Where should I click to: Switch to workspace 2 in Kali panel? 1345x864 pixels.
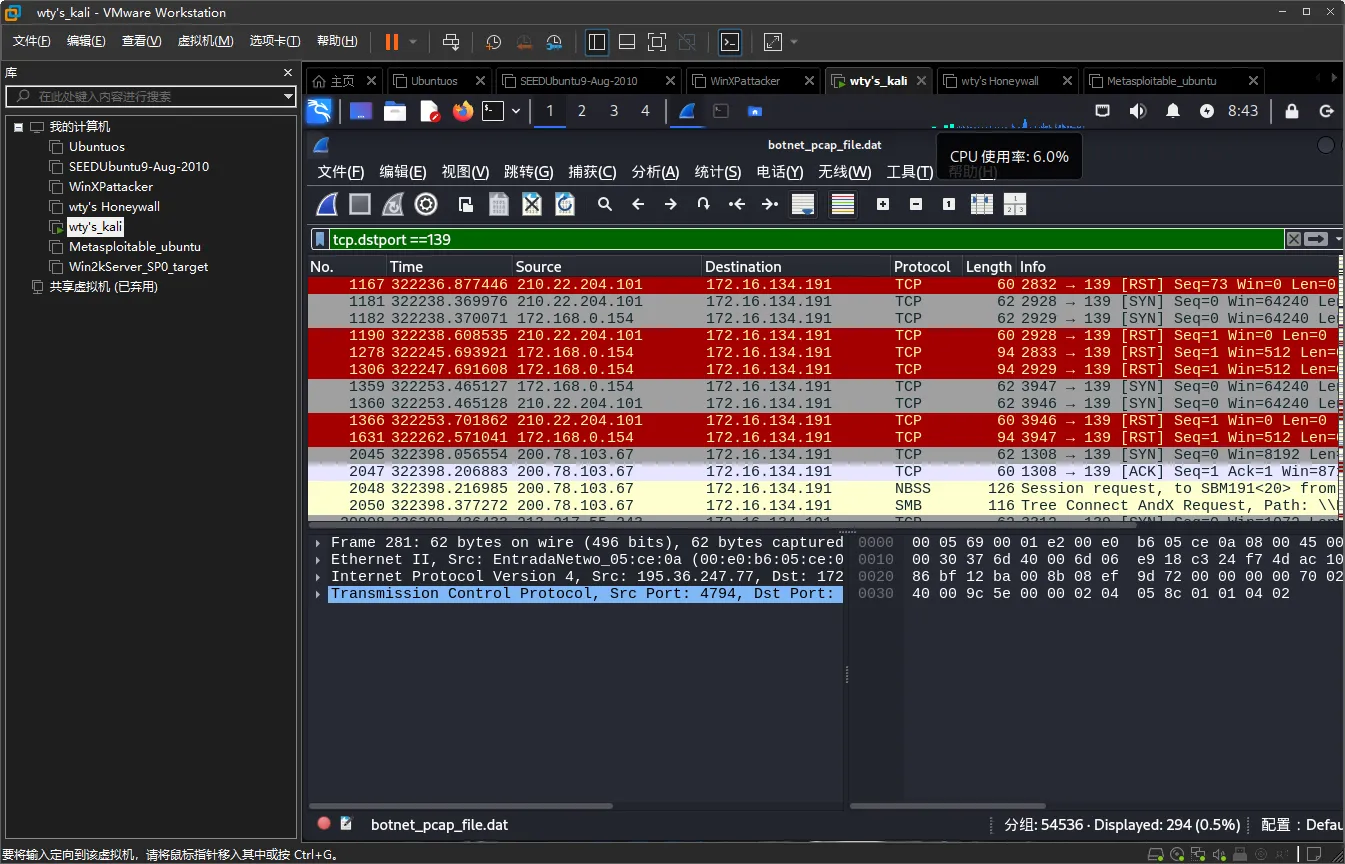pos(581,111)
